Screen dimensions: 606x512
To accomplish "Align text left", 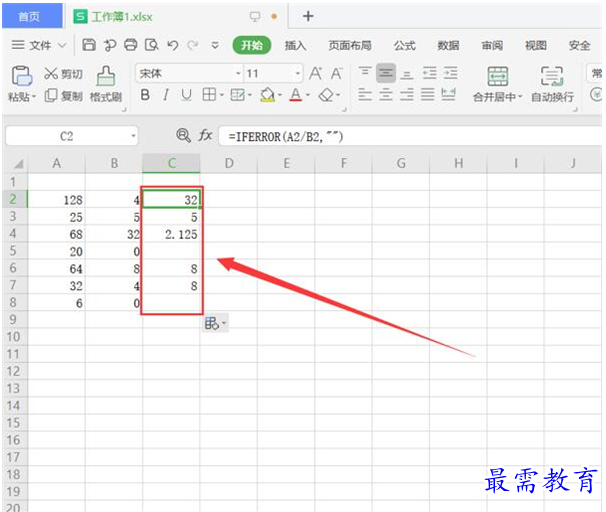I will click(x=365, y=94).
